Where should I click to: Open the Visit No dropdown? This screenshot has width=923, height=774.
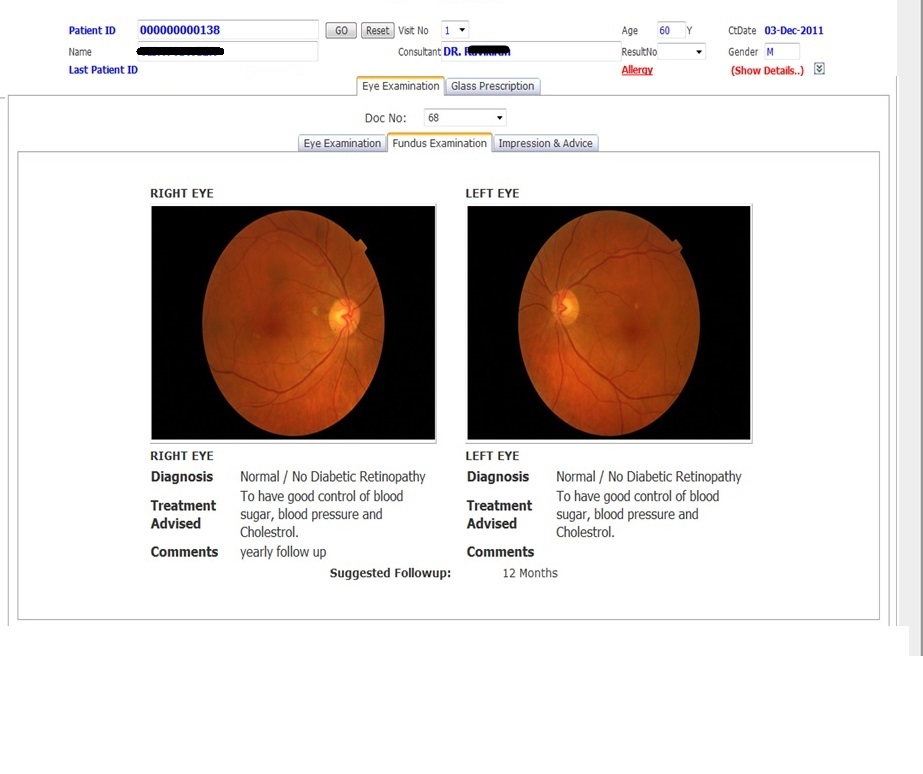[x=455, y=30]
